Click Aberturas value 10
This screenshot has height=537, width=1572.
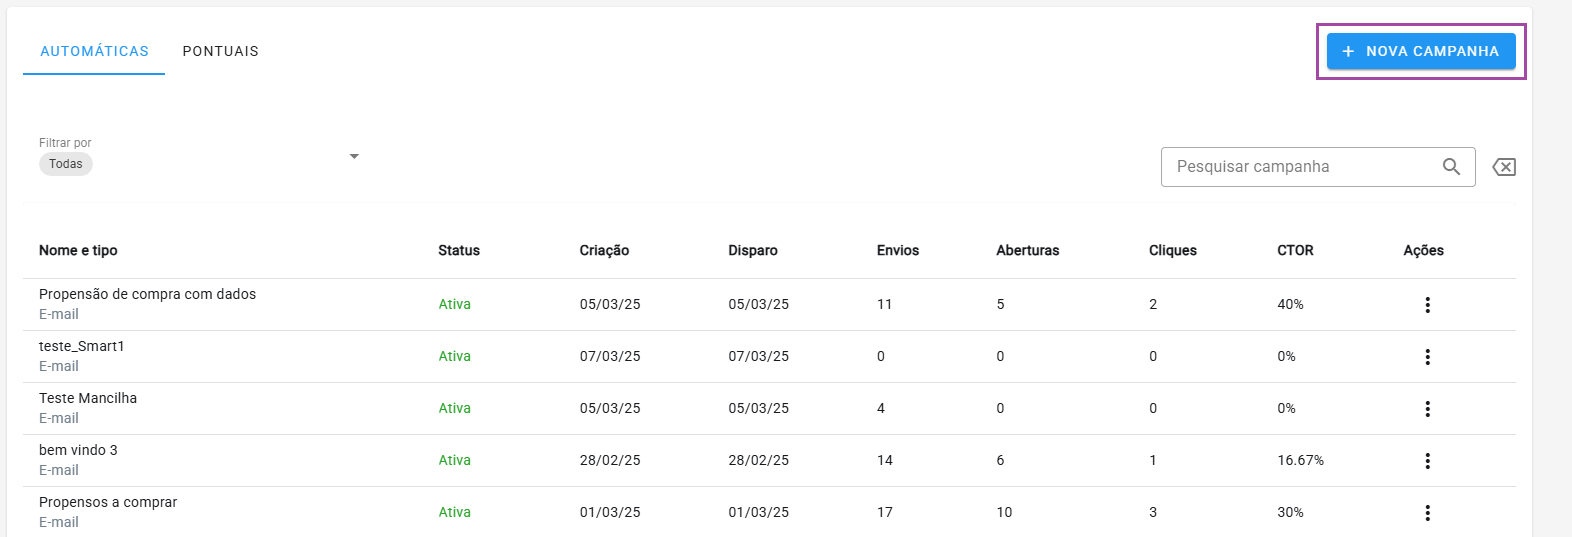1004,512
